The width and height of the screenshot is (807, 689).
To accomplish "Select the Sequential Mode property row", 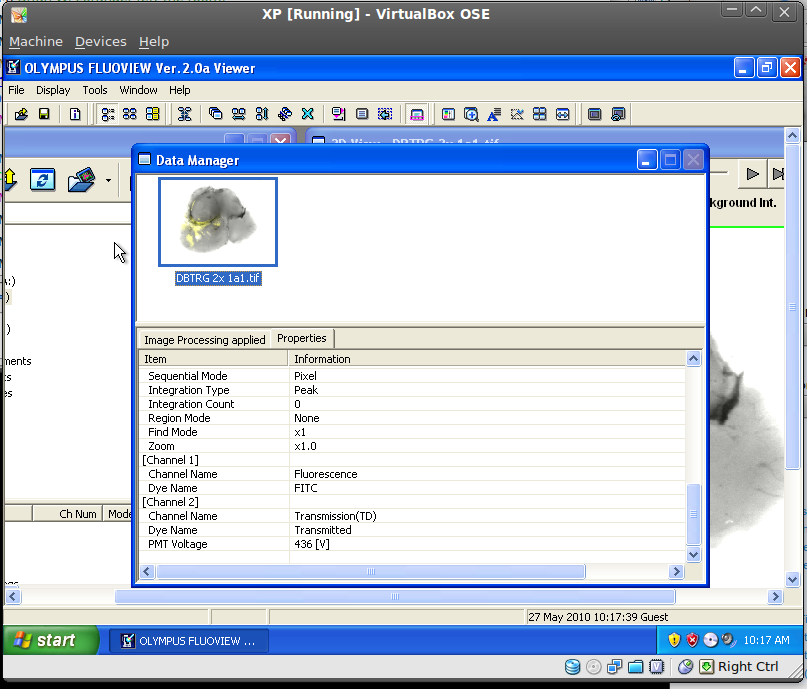I will (412, 376).
